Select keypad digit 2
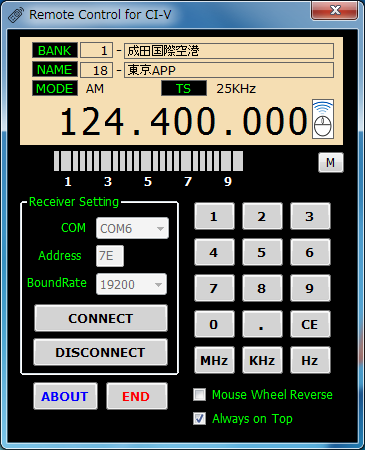The image size is (365, 450). [x=262, y=216]
